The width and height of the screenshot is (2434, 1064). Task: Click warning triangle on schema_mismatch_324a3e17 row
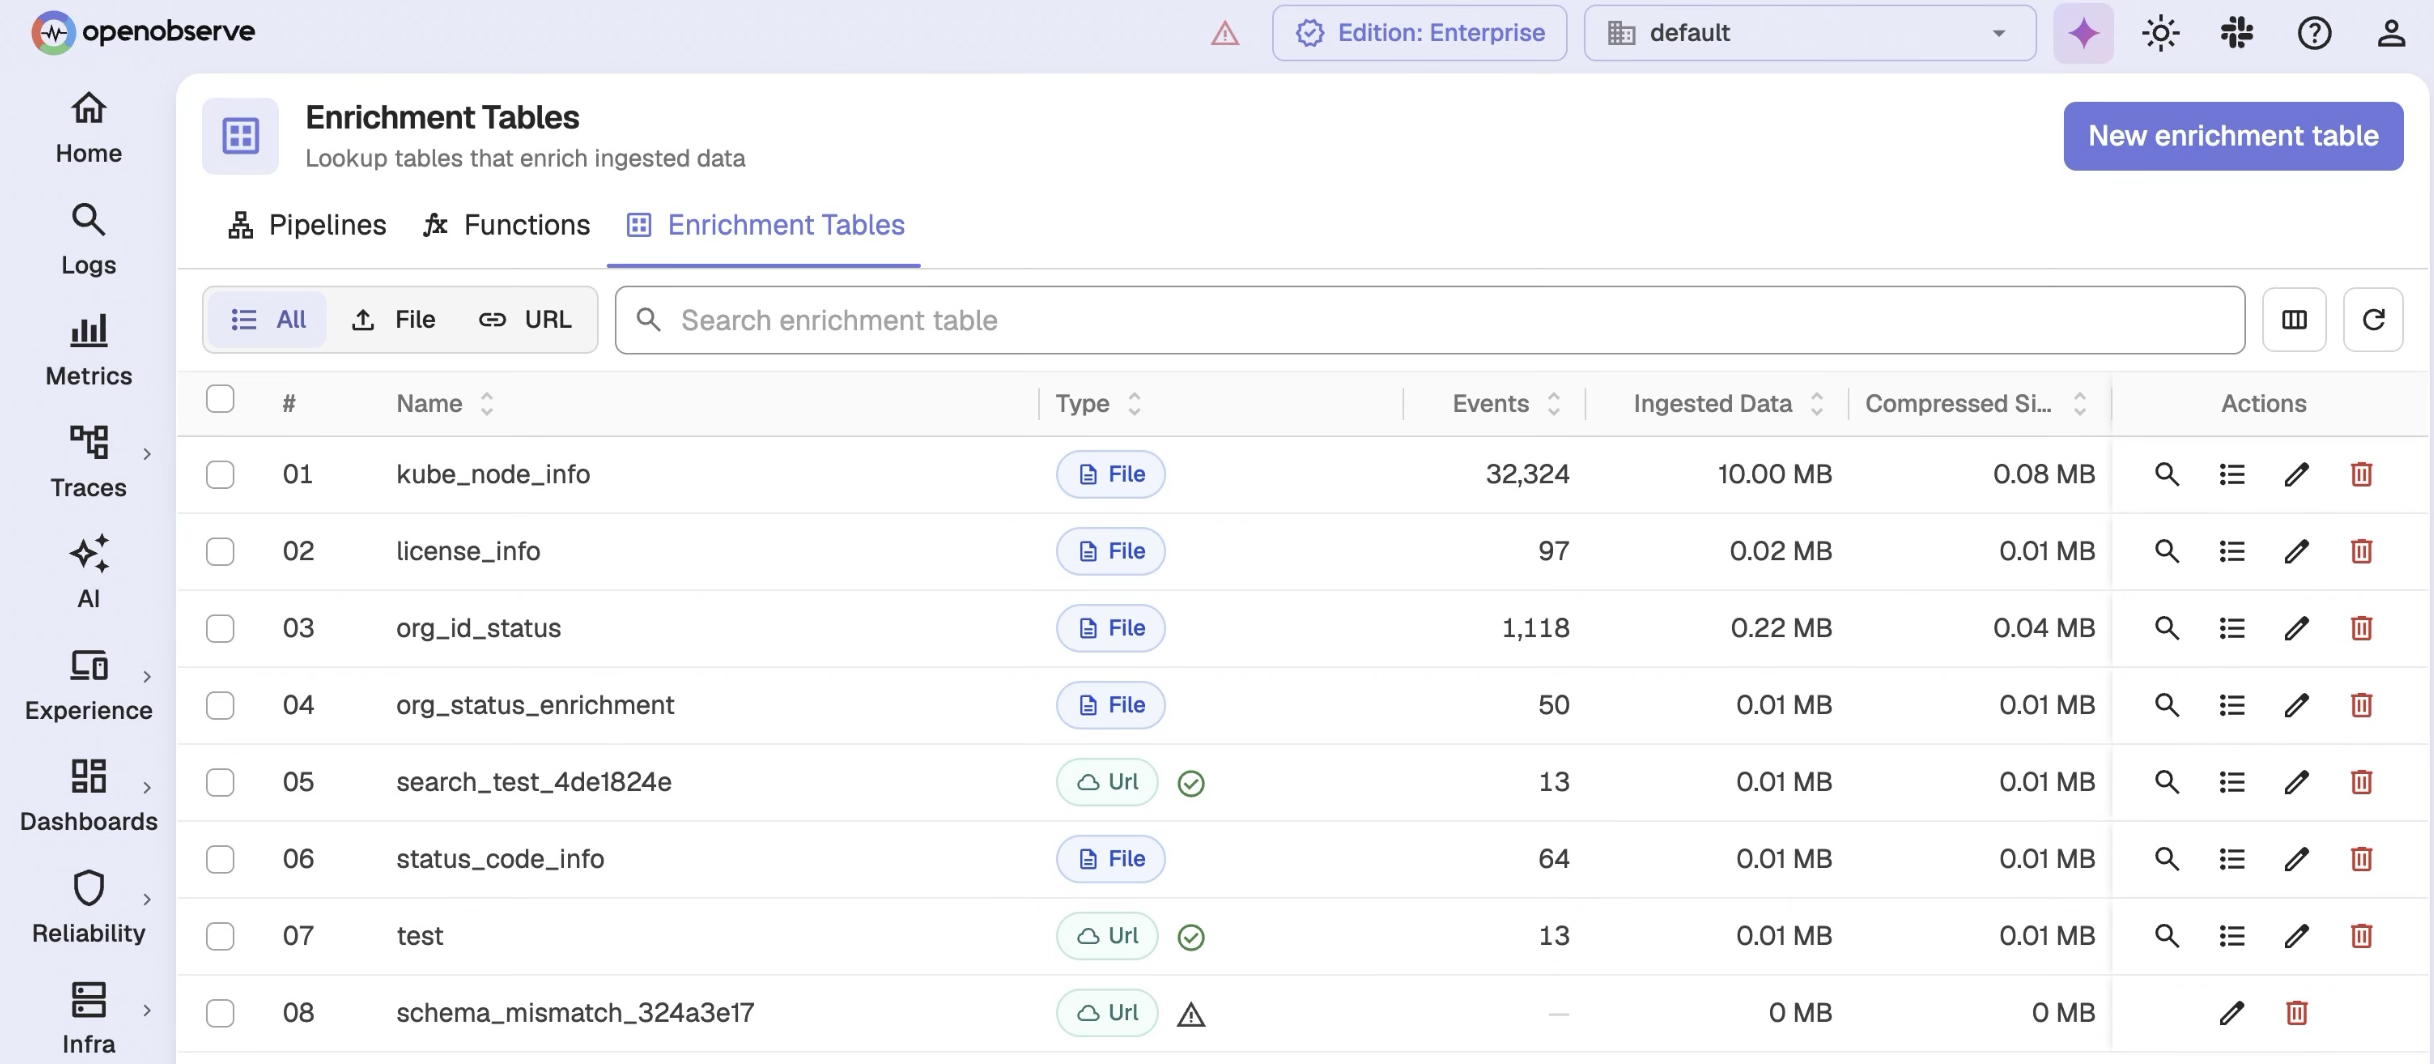click(1190, 1015)
